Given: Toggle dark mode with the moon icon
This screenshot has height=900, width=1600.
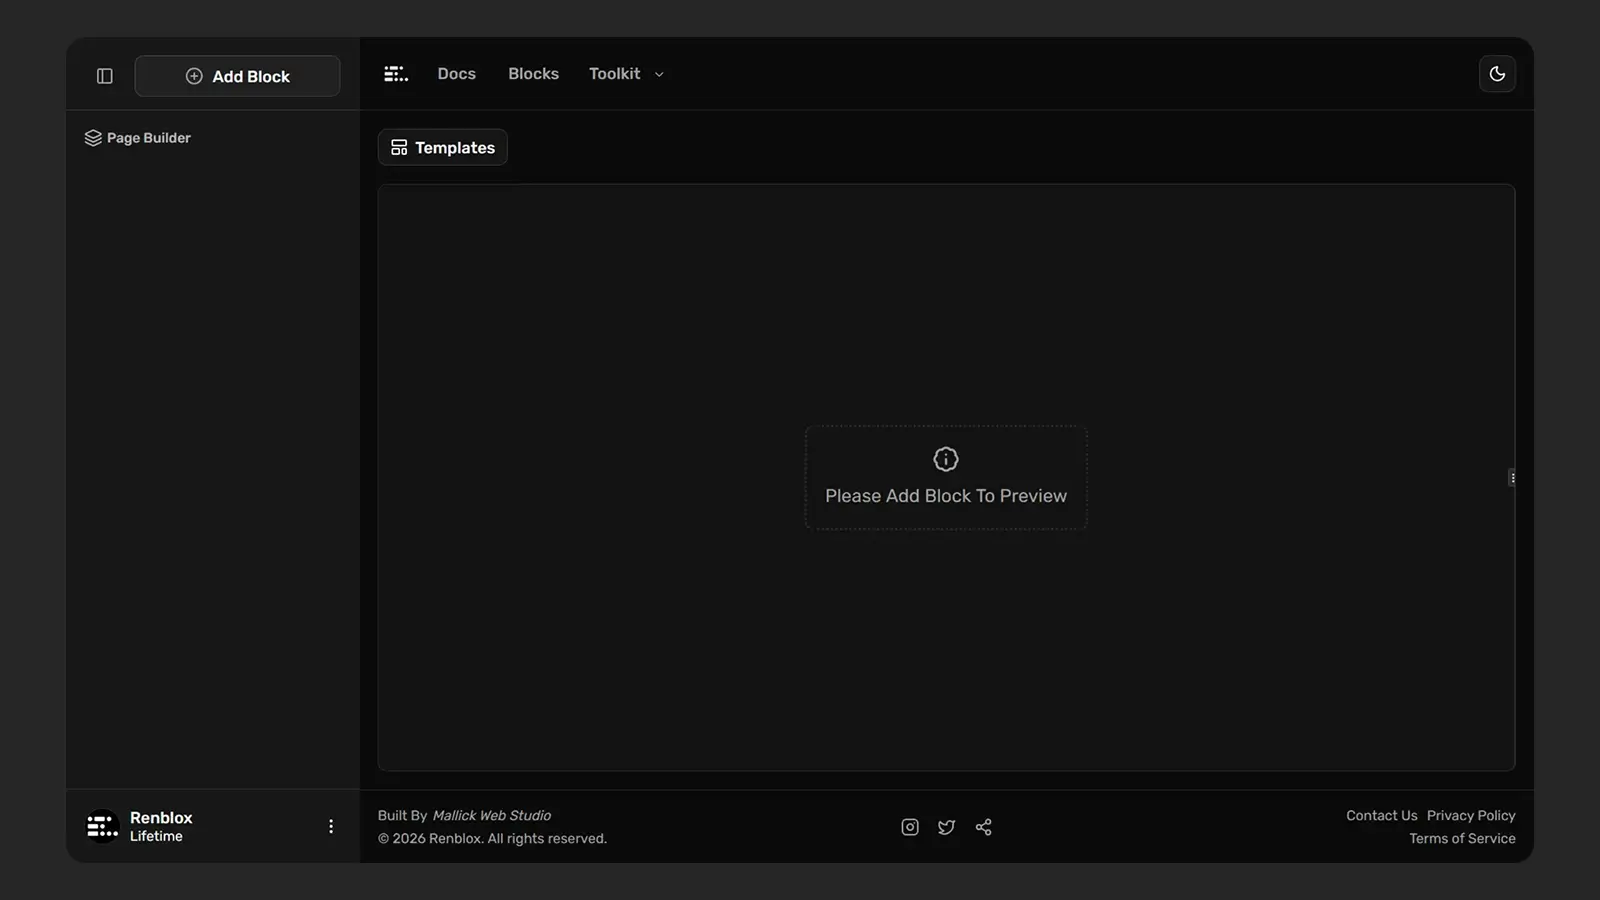Looking at the screenshot, I should (x=1497, y=73).
